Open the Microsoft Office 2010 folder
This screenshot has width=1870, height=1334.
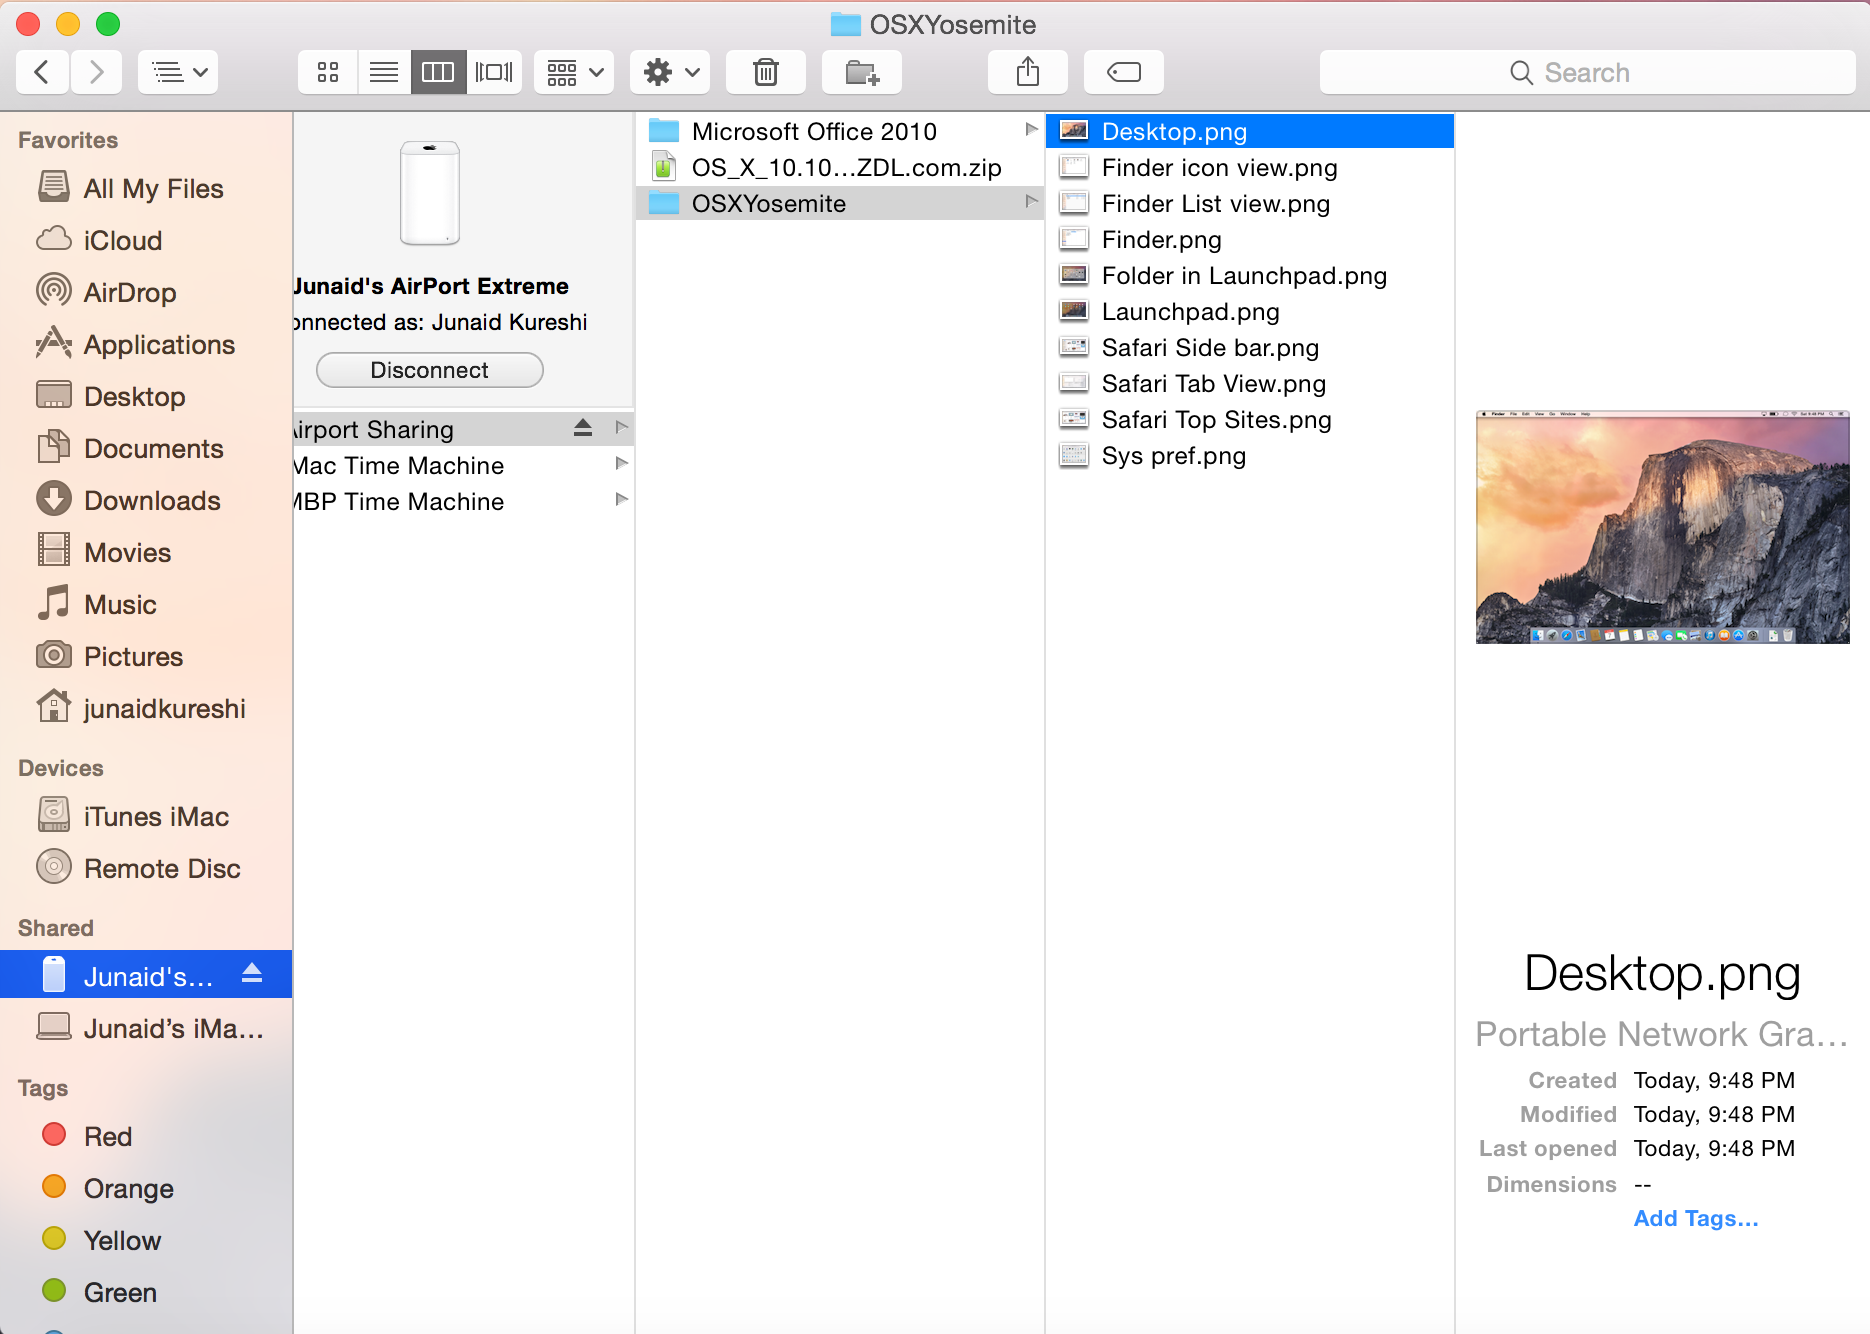click(840, 131)
